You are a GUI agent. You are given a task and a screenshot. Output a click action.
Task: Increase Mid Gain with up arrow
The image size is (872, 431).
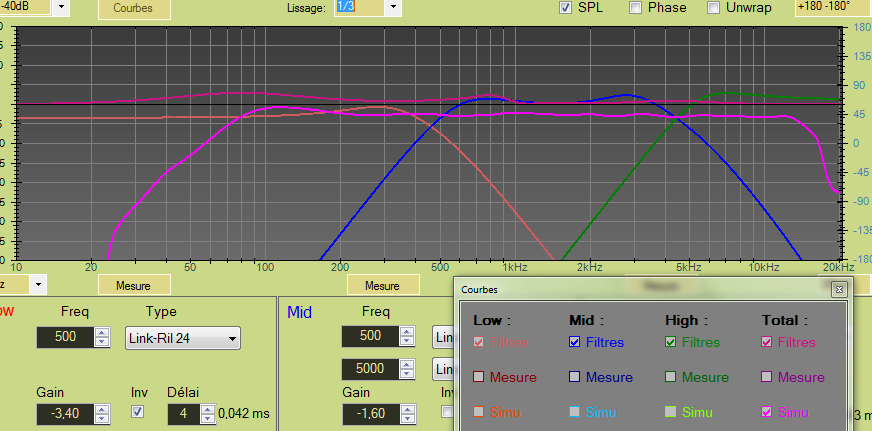point(406,408)
